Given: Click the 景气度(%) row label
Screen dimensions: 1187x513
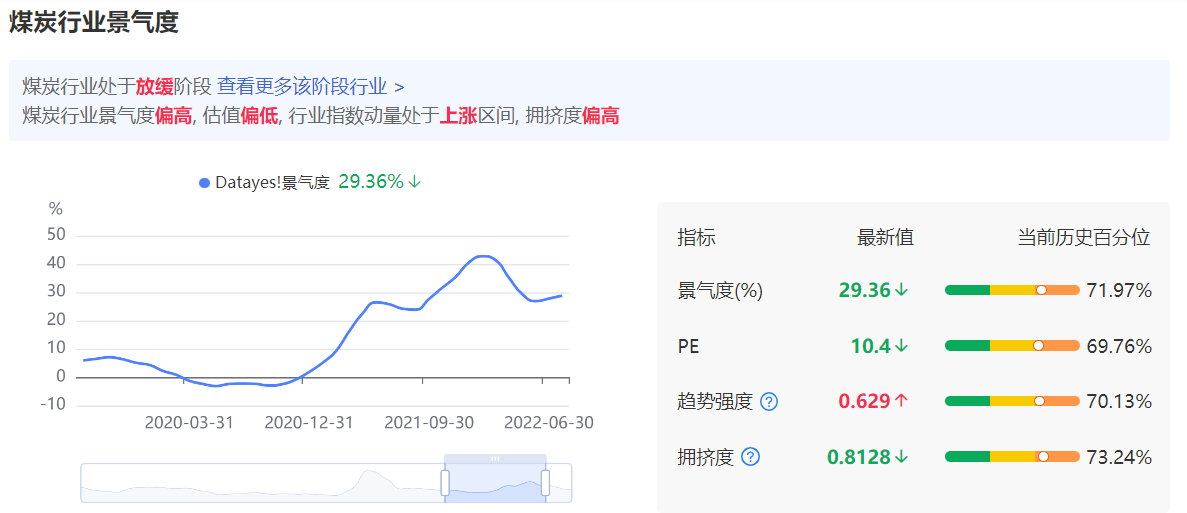Looking at the screenshot, I should tap(720, 291).
